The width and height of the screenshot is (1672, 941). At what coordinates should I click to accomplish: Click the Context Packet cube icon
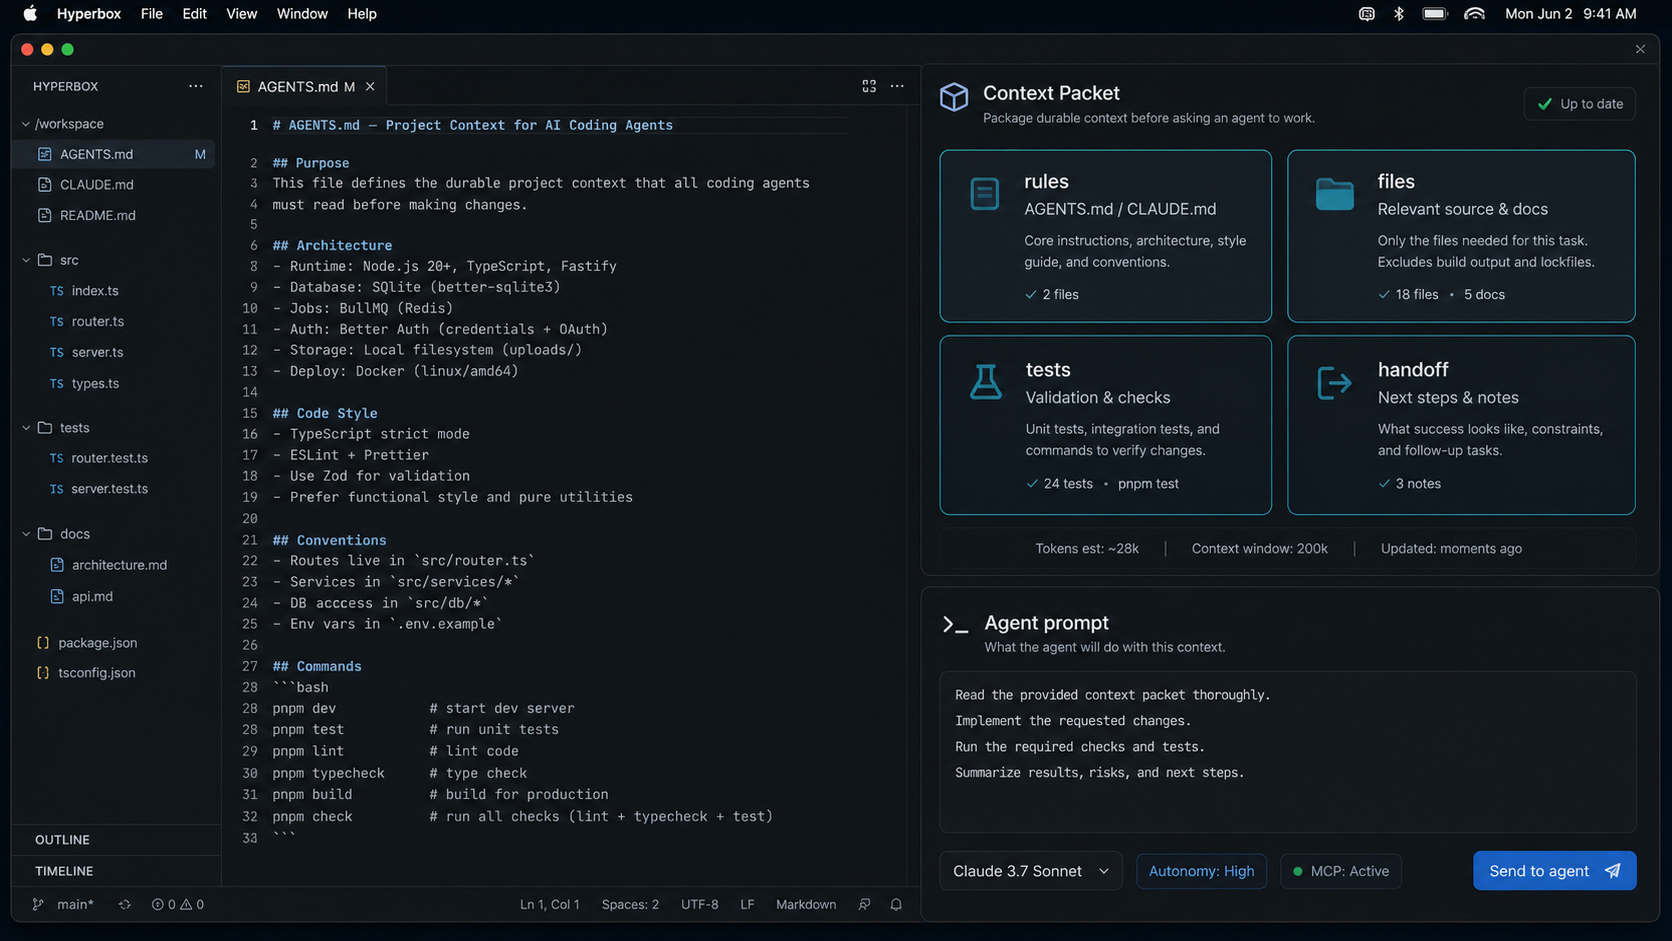pos(954,97)
